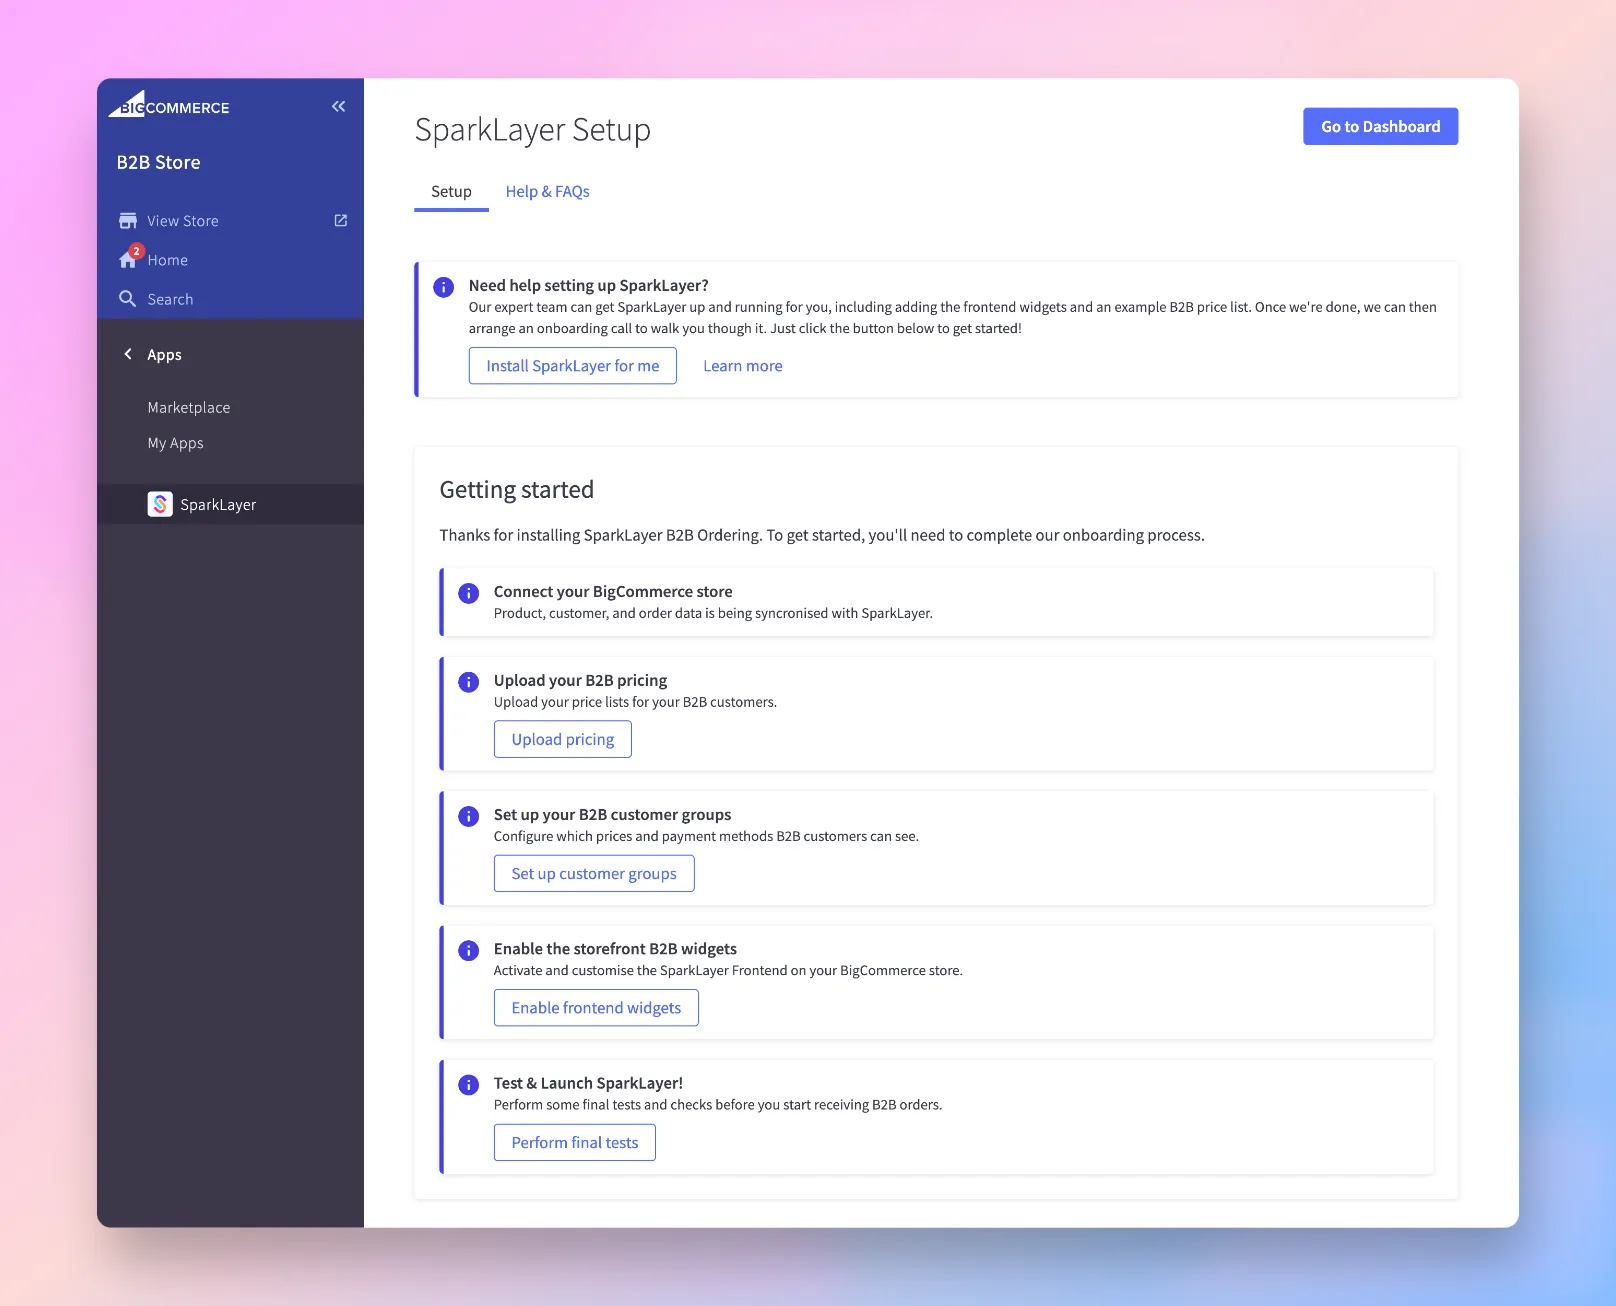Click the Search magnifier icon

(128, 298)
